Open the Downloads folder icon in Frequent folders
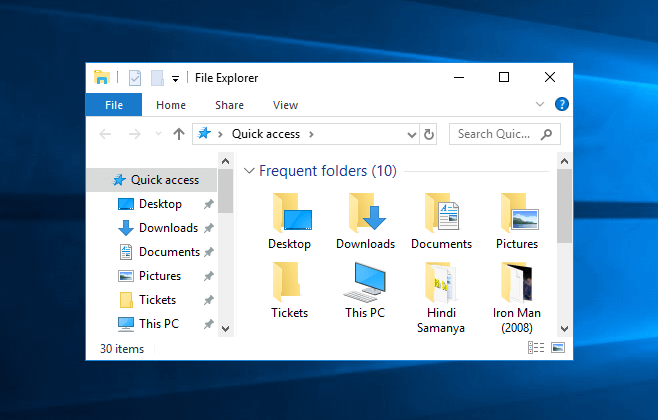Viewport: 658px width, 420px height. pos(365,214)
